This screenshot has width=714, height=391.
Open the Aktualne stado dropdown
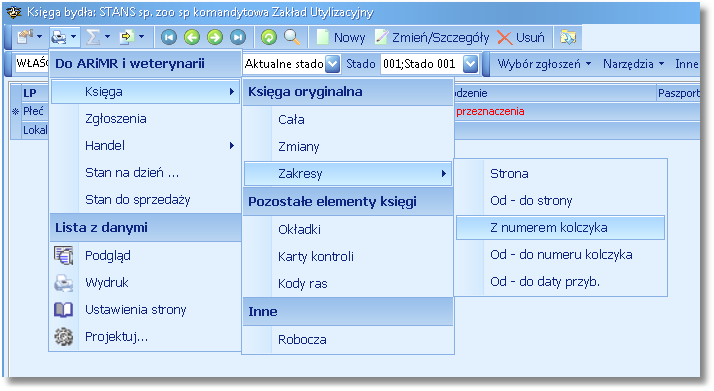(333, 64)
